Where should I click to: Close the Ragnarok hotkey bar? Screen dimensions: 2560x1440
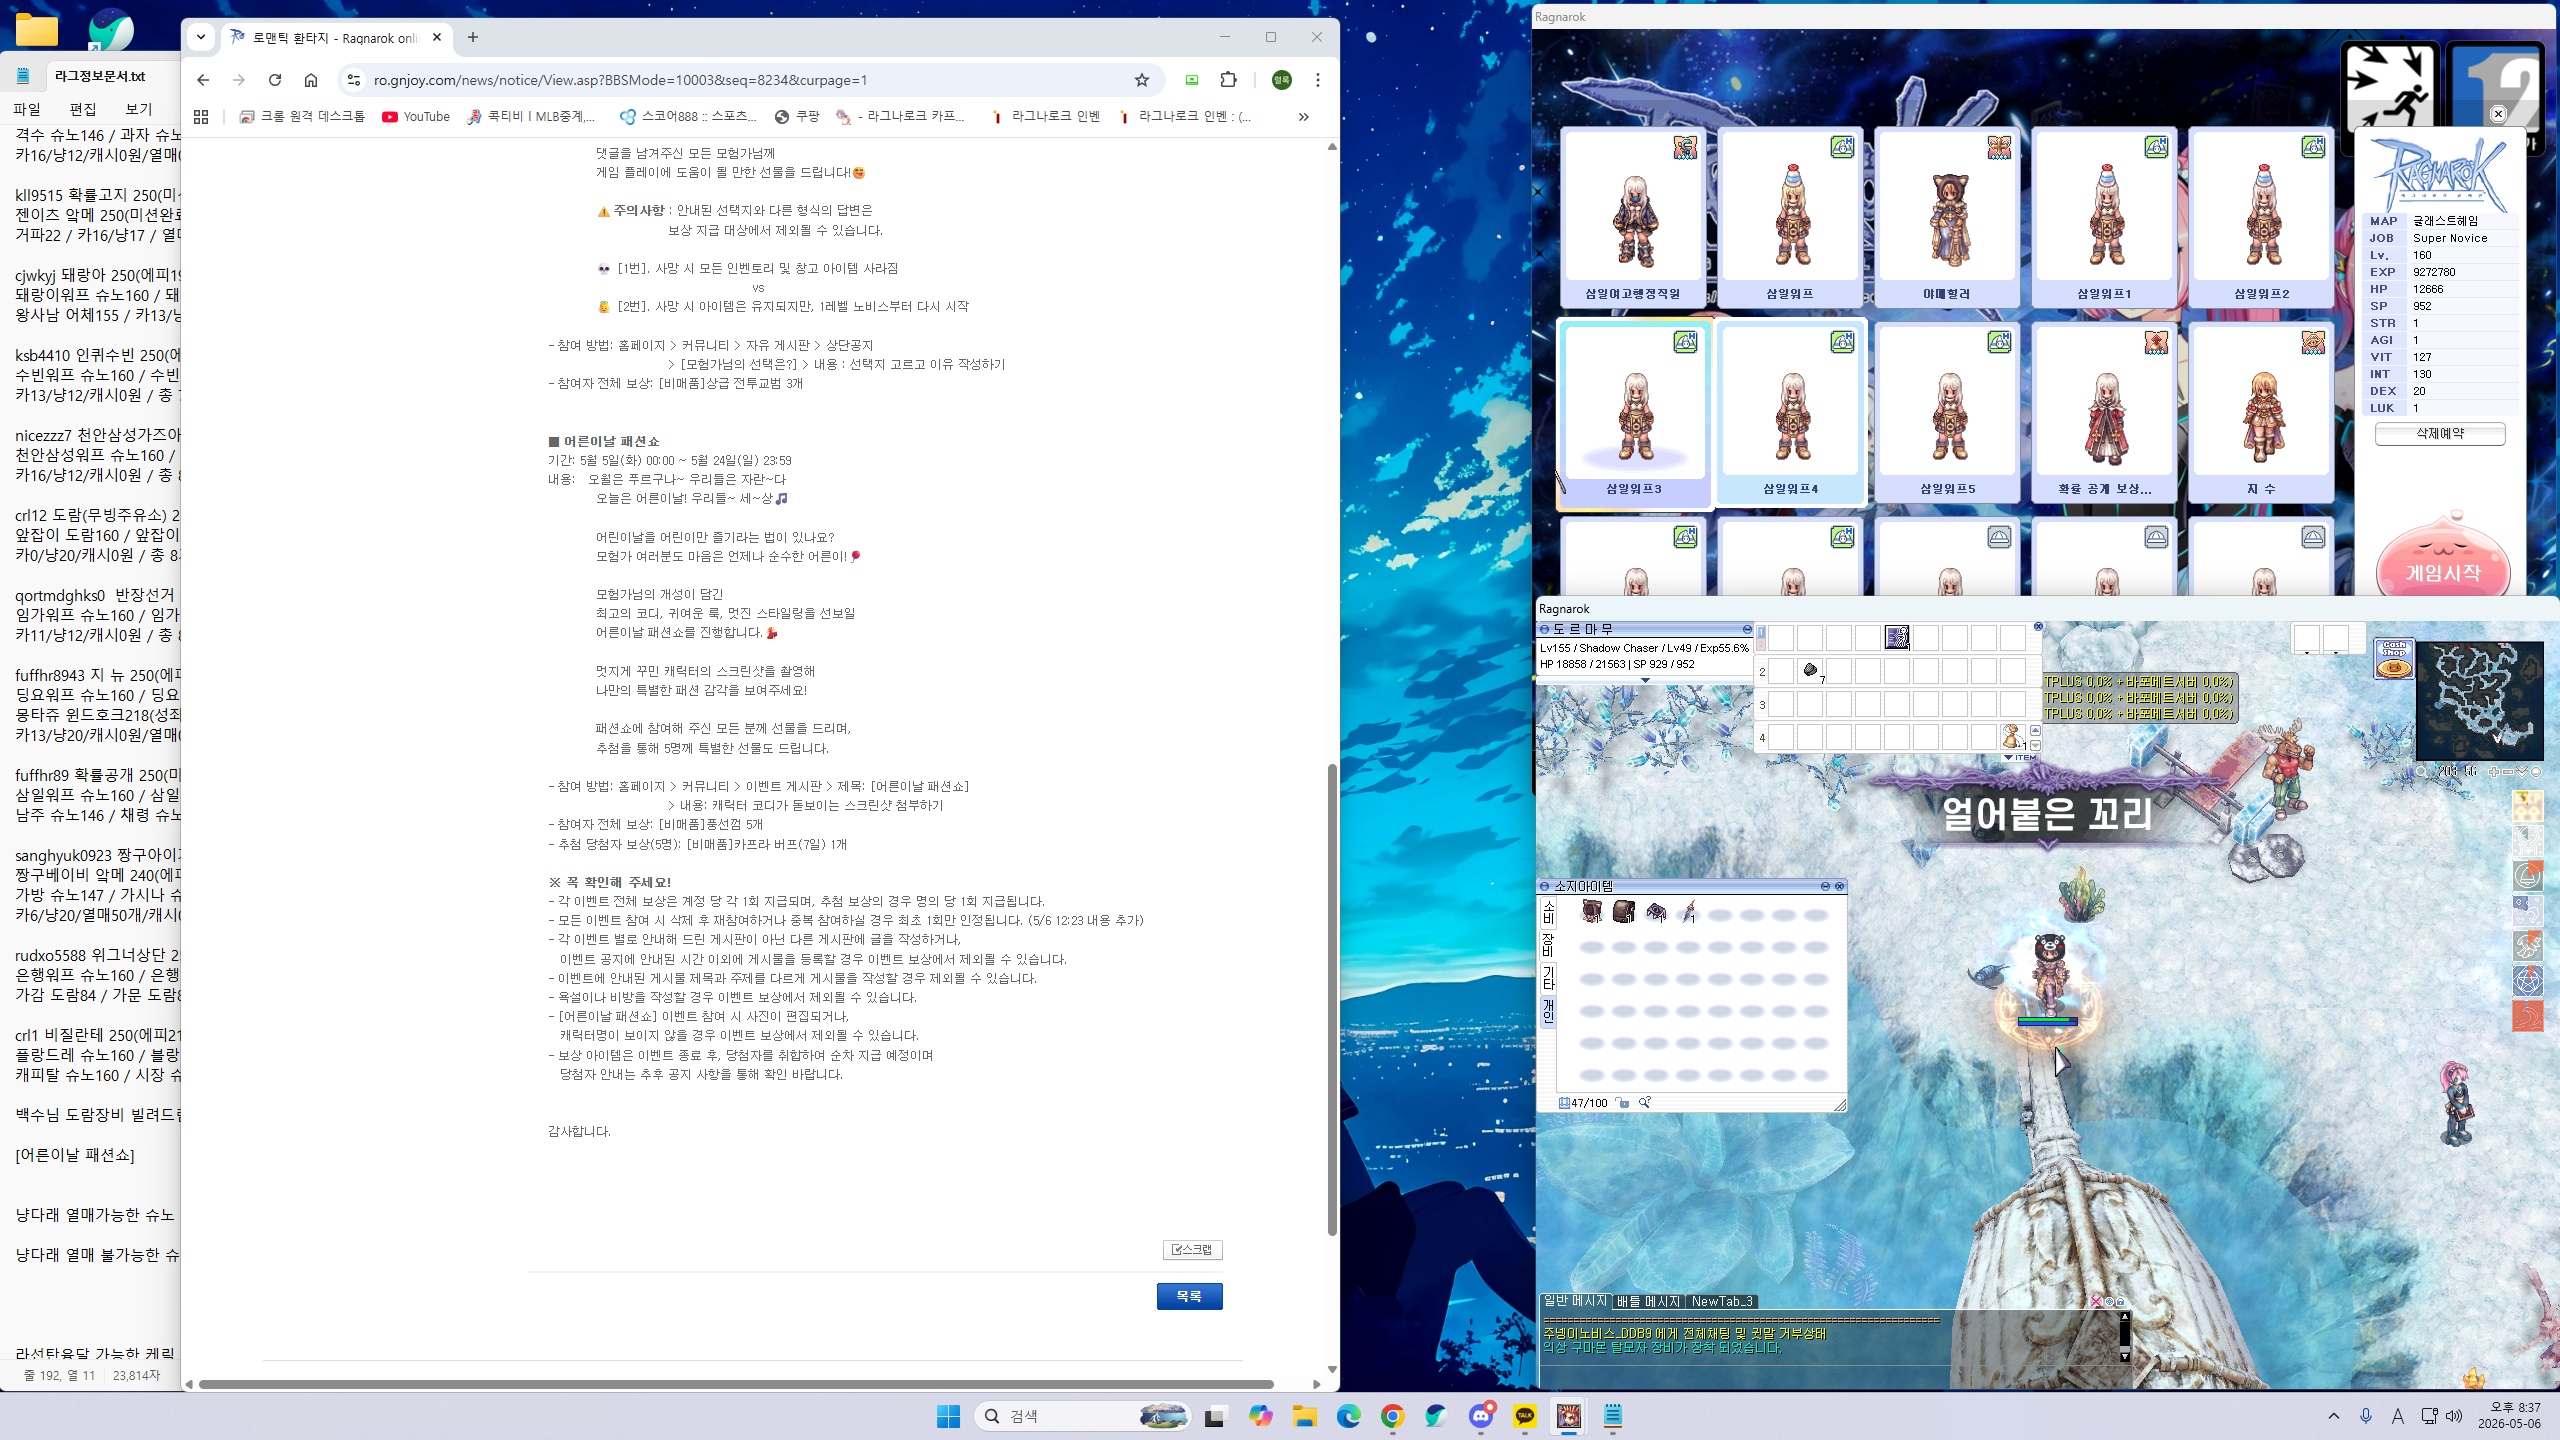coord(2038,627)
